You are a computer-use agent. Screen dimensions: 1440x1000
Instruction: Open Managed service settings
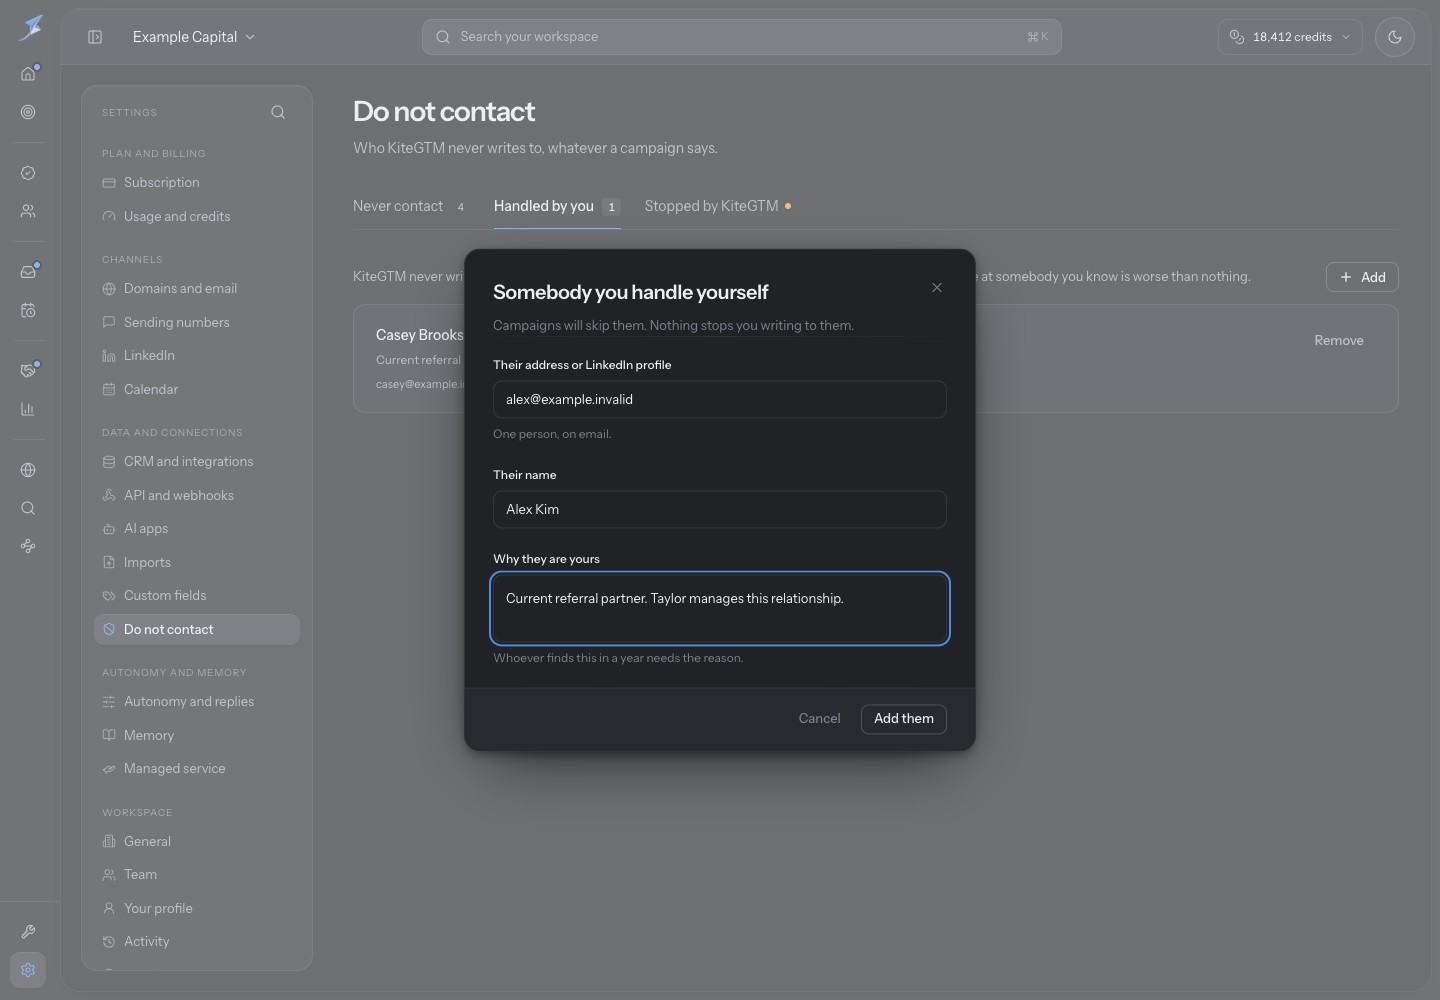(197, 769)
